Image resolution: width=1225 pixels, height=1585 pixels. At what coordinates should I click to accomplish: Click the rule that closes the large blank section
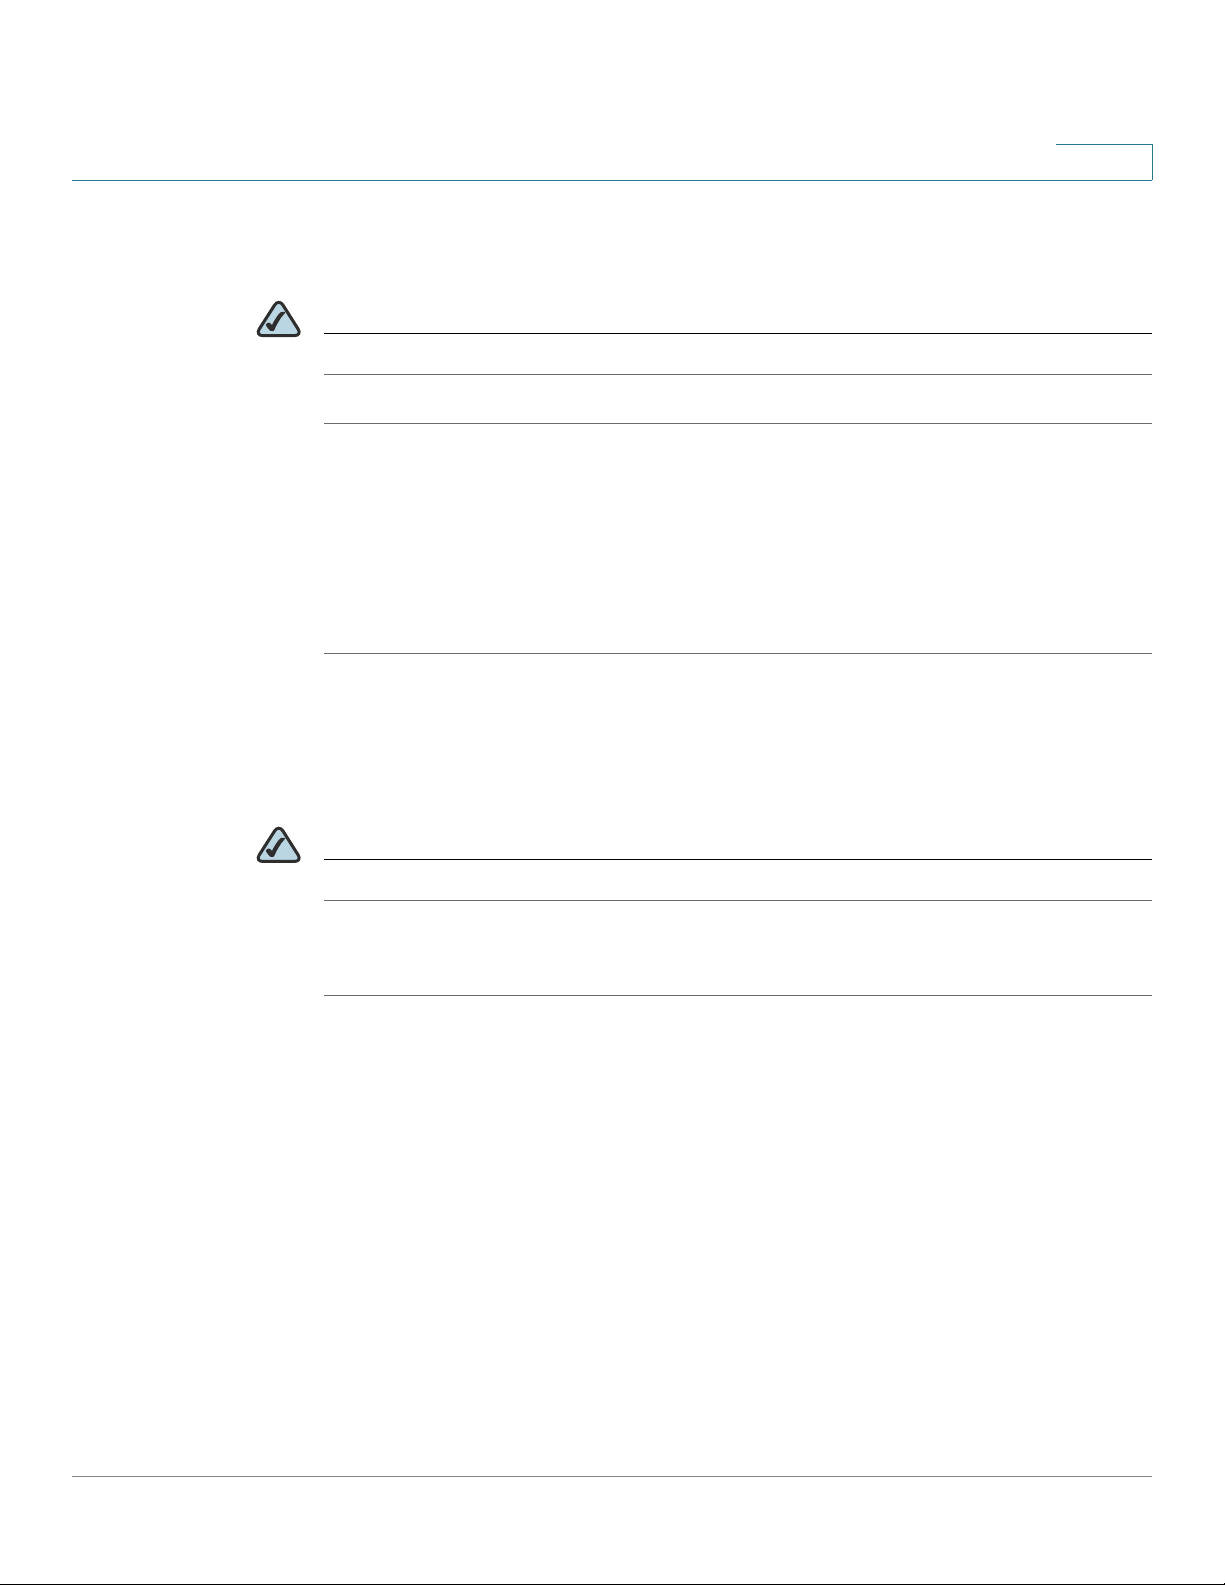pos(739,653)
